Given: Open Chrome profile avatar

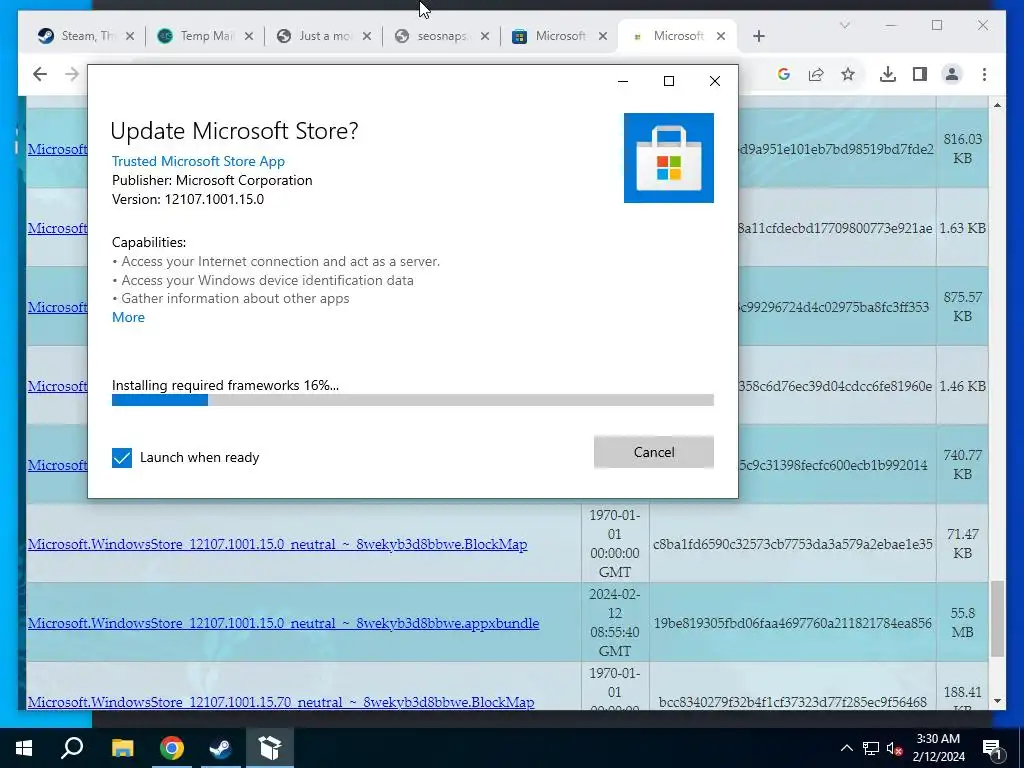Looking at the screenshot, I should click(952, 74).
